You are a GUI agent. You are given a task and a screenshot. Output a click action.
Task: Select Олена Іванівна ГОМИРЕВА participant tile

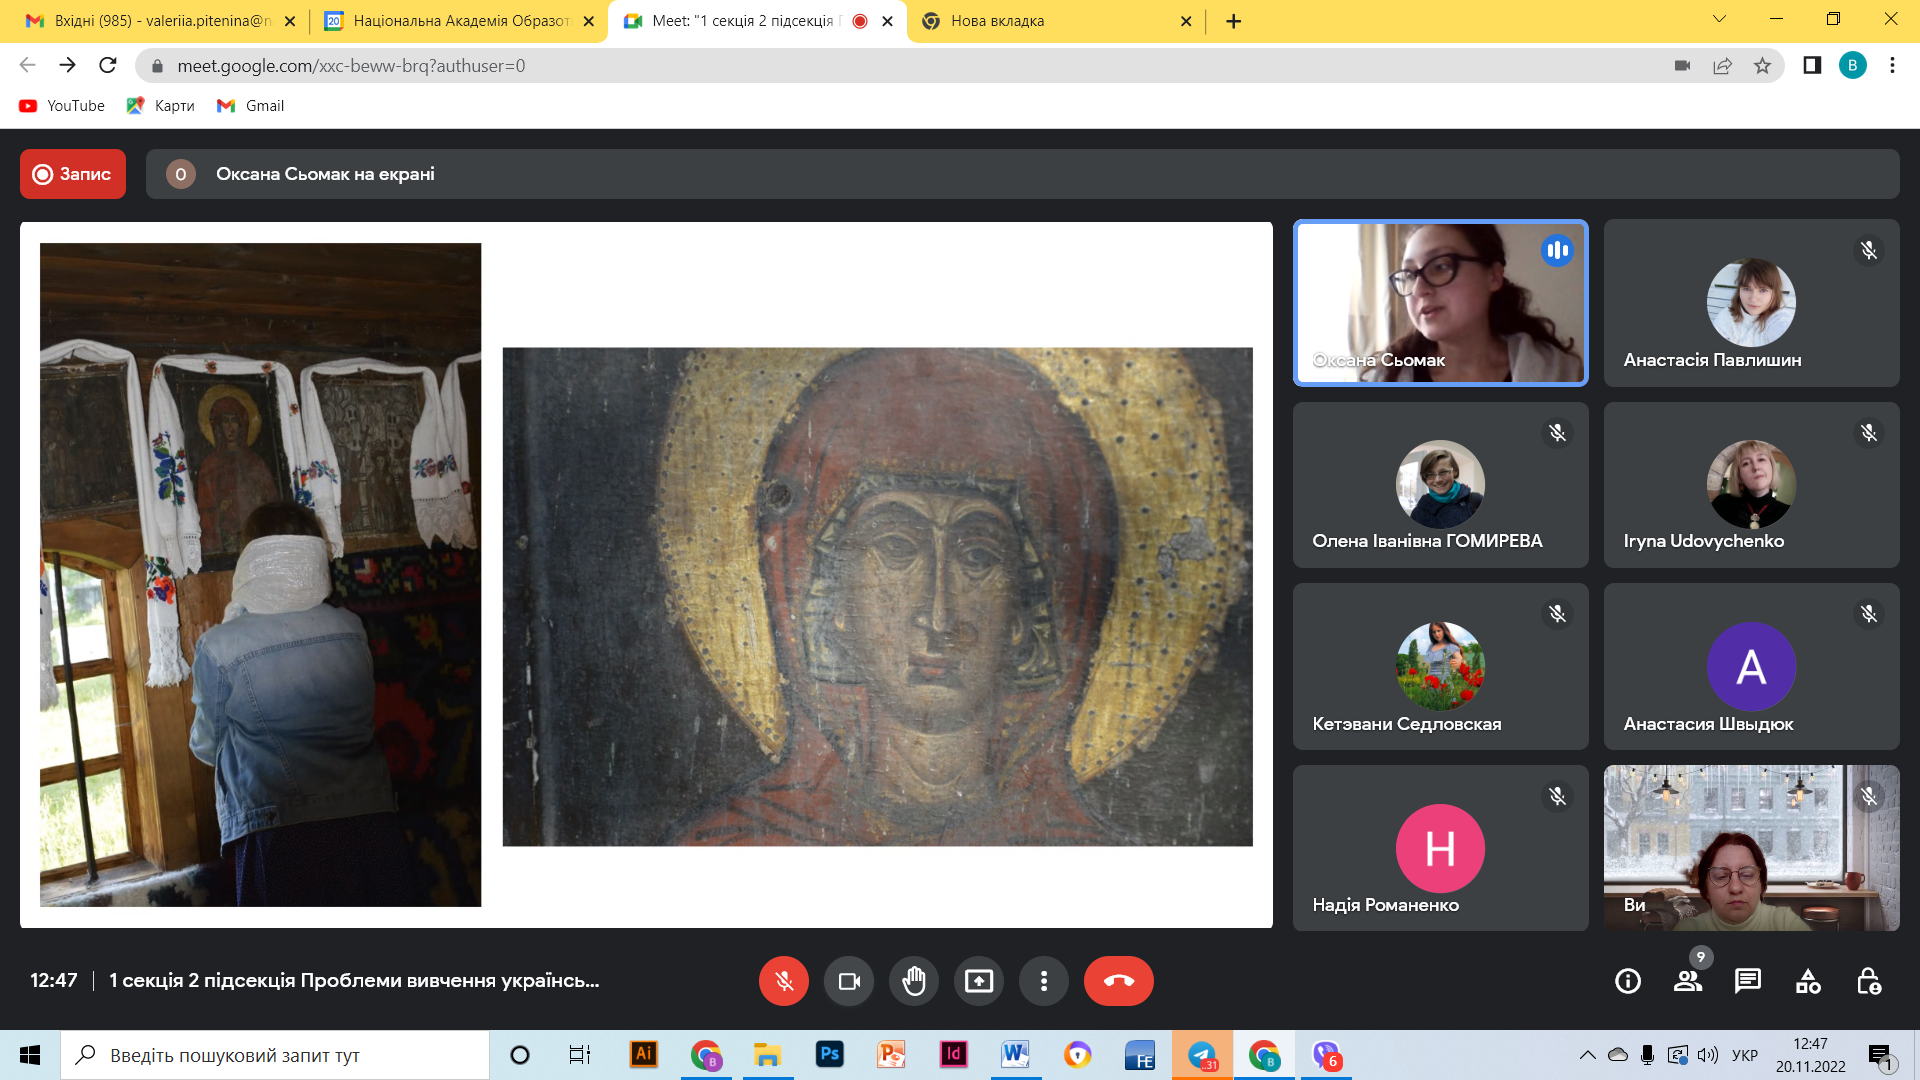pyautogui.click(x=1441, y=485)
